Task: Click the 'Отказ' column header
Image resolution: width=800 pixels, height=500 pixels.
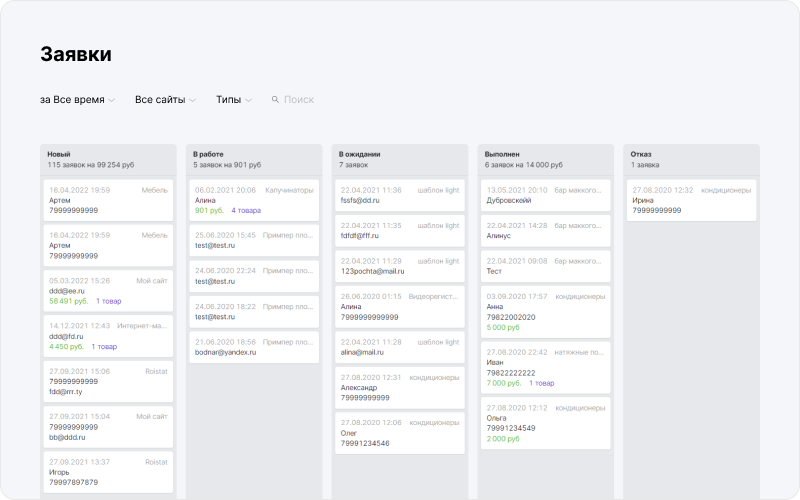Action: (x=641, y=154)
